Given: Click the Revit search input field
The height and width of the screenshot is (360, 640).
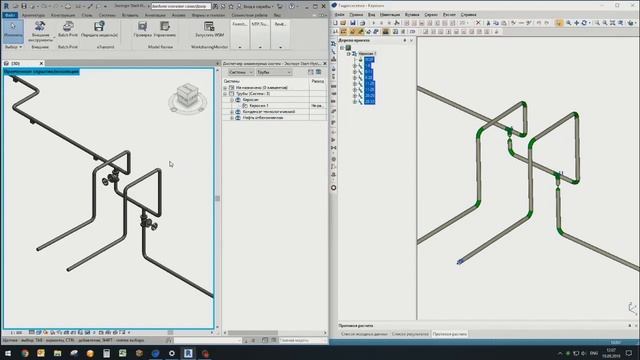Looking at the screenshot, I should 181,6.
